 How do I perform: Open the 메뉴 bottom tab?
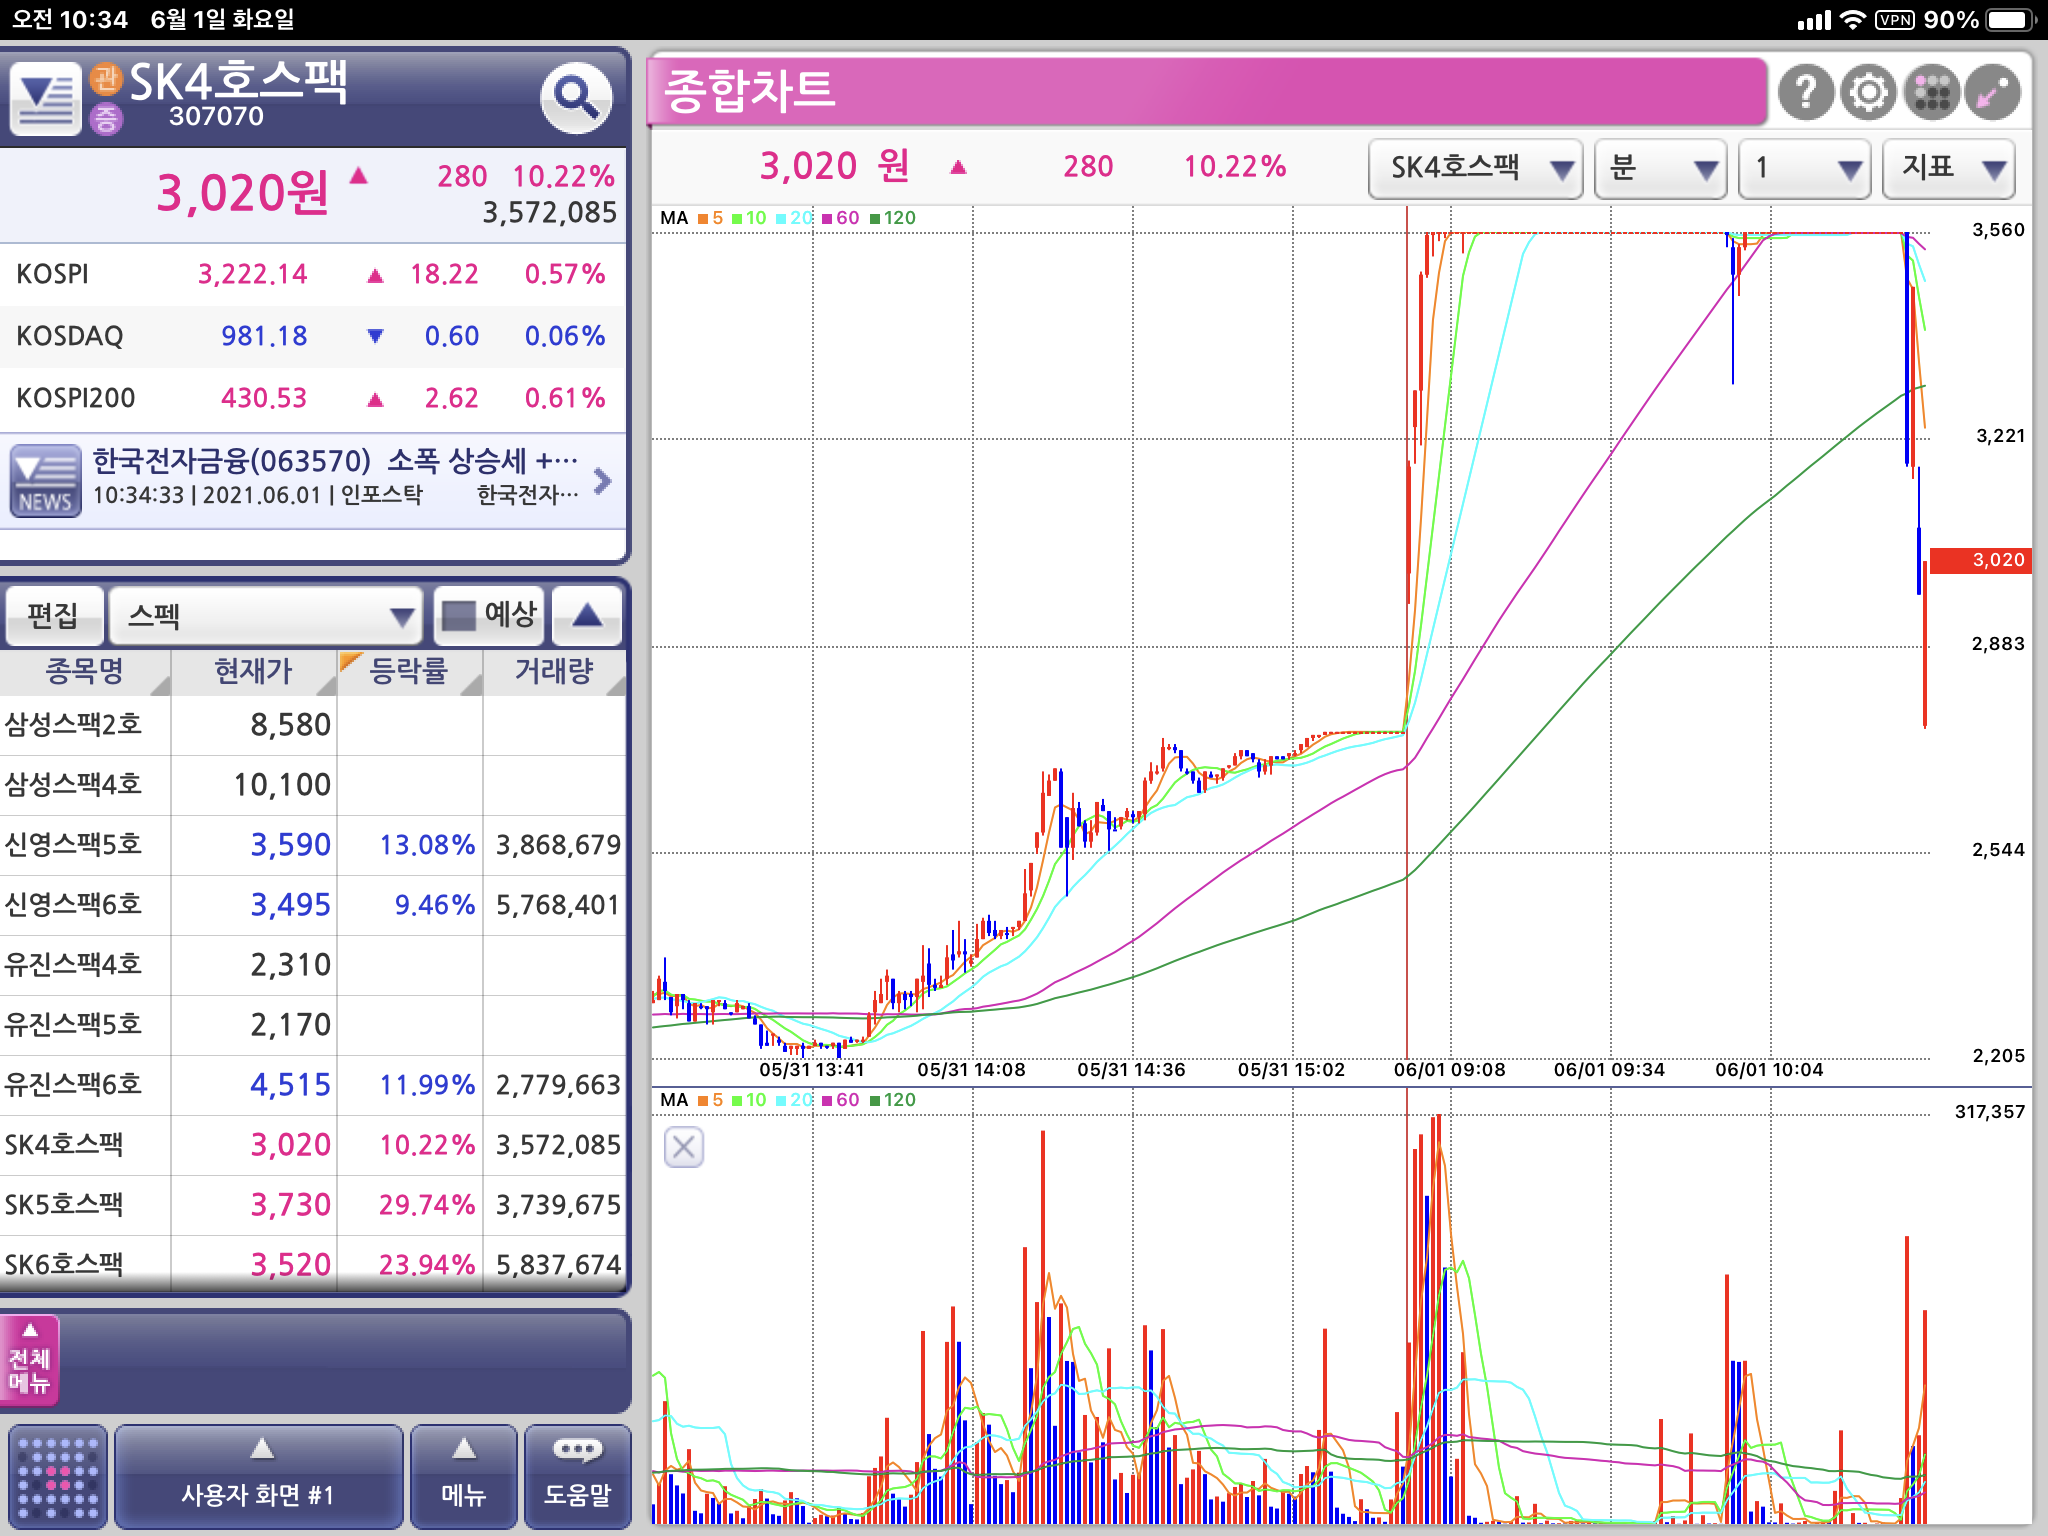[464, 1477]
